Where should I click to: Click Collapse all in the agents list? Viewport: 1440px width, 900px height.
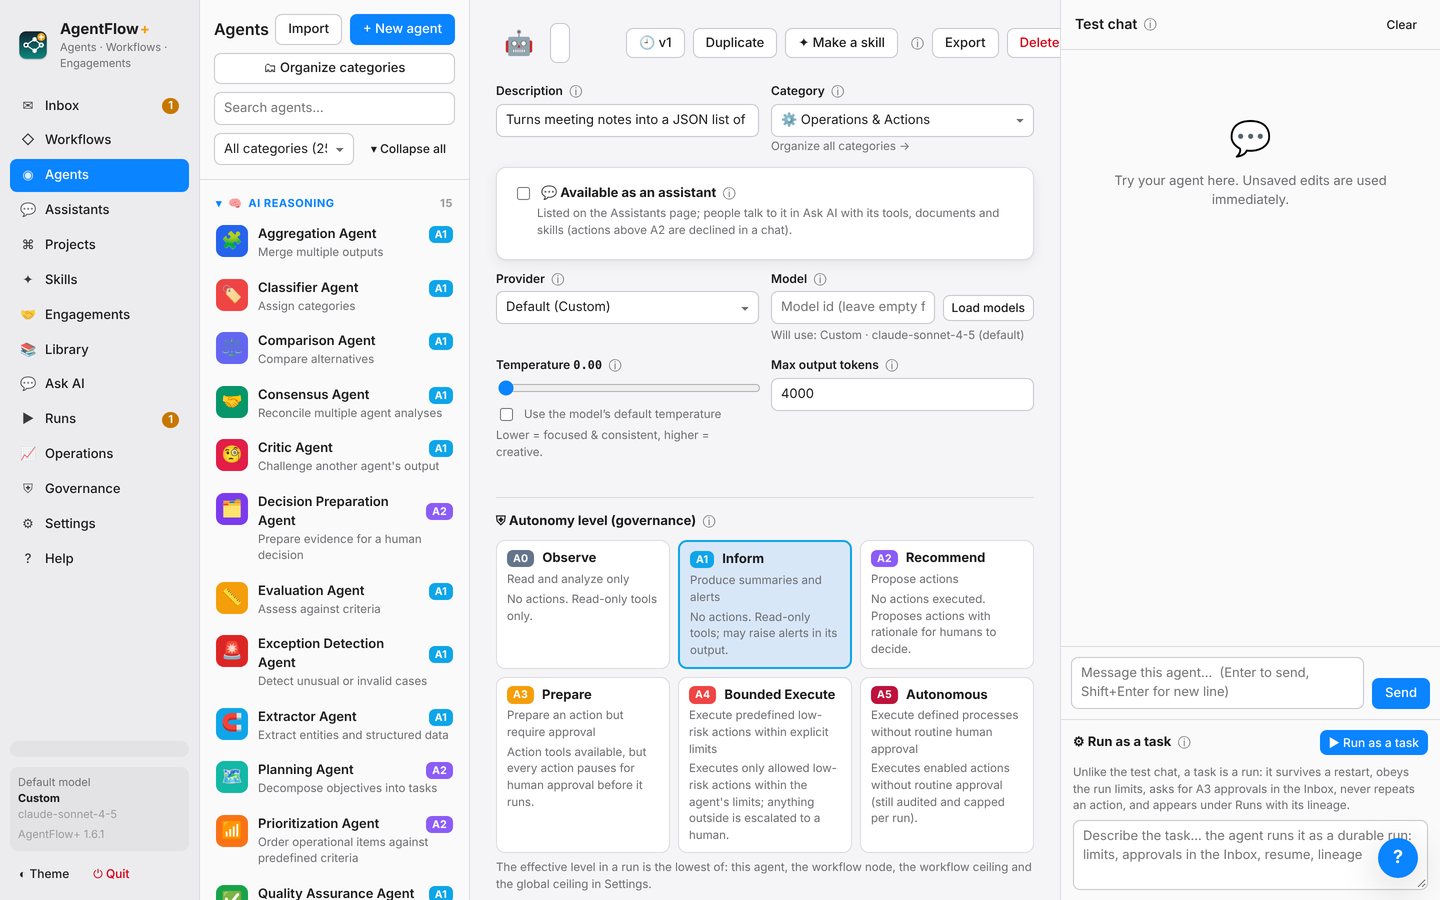[x=408, y=149]
